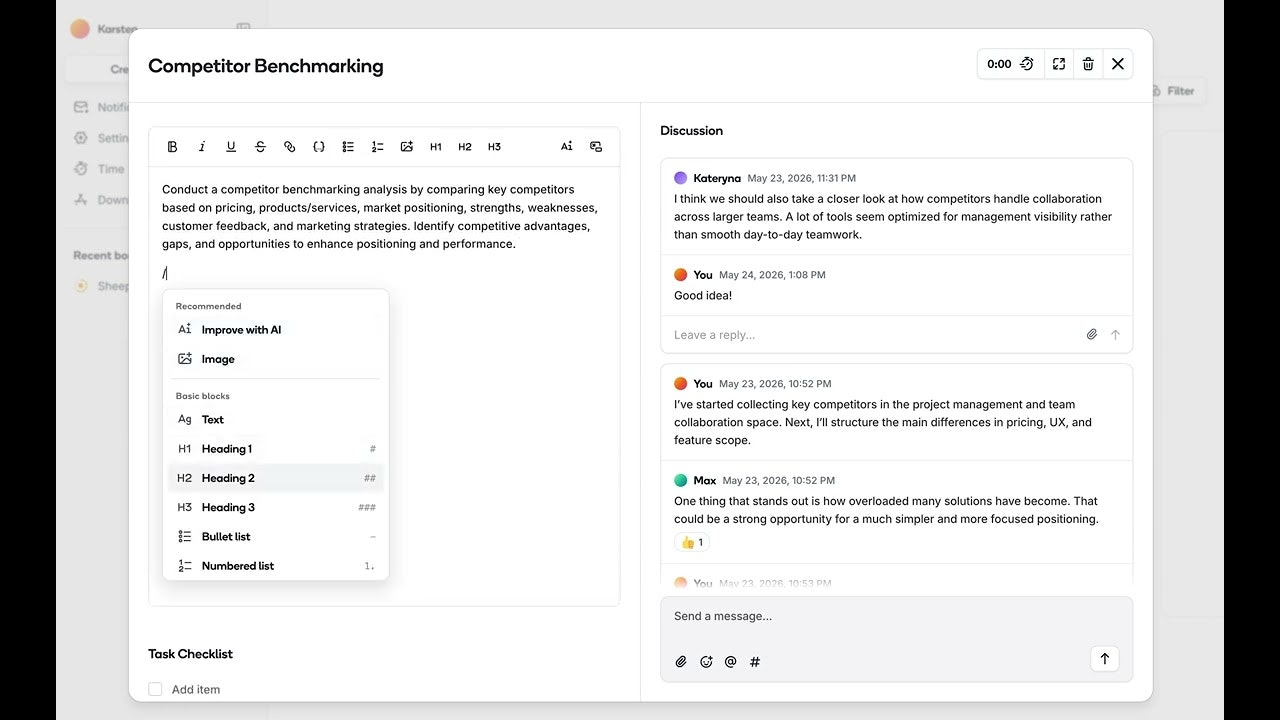Viewport: 1280px width, 720px height.
Task: Open Karsten profile in background sidebar
Action: coord(104,29)
